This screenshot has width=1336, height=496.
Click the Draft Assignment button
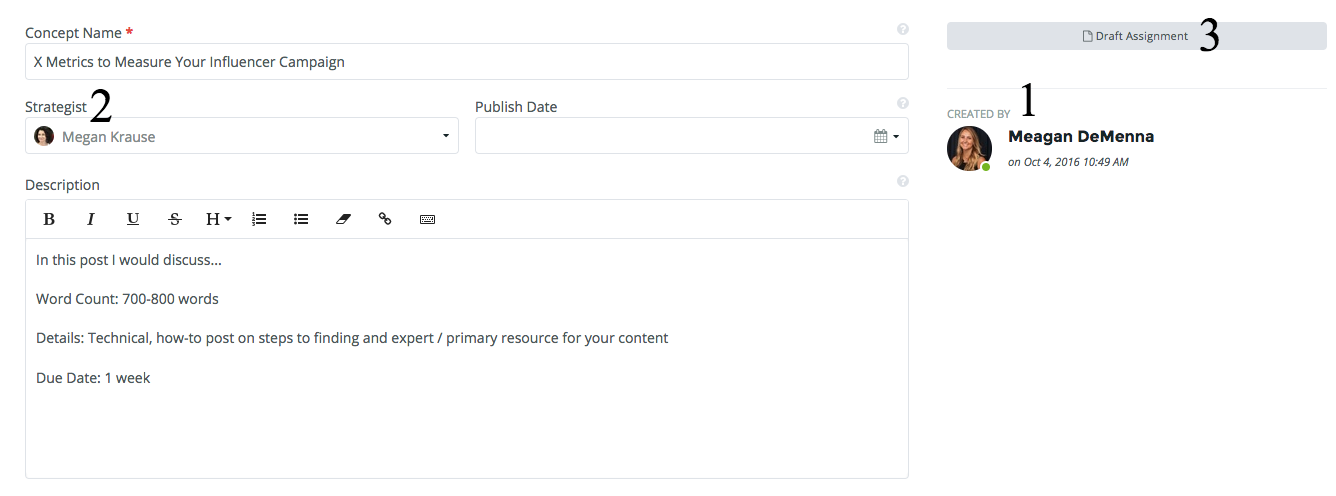tap(1137, 36)
